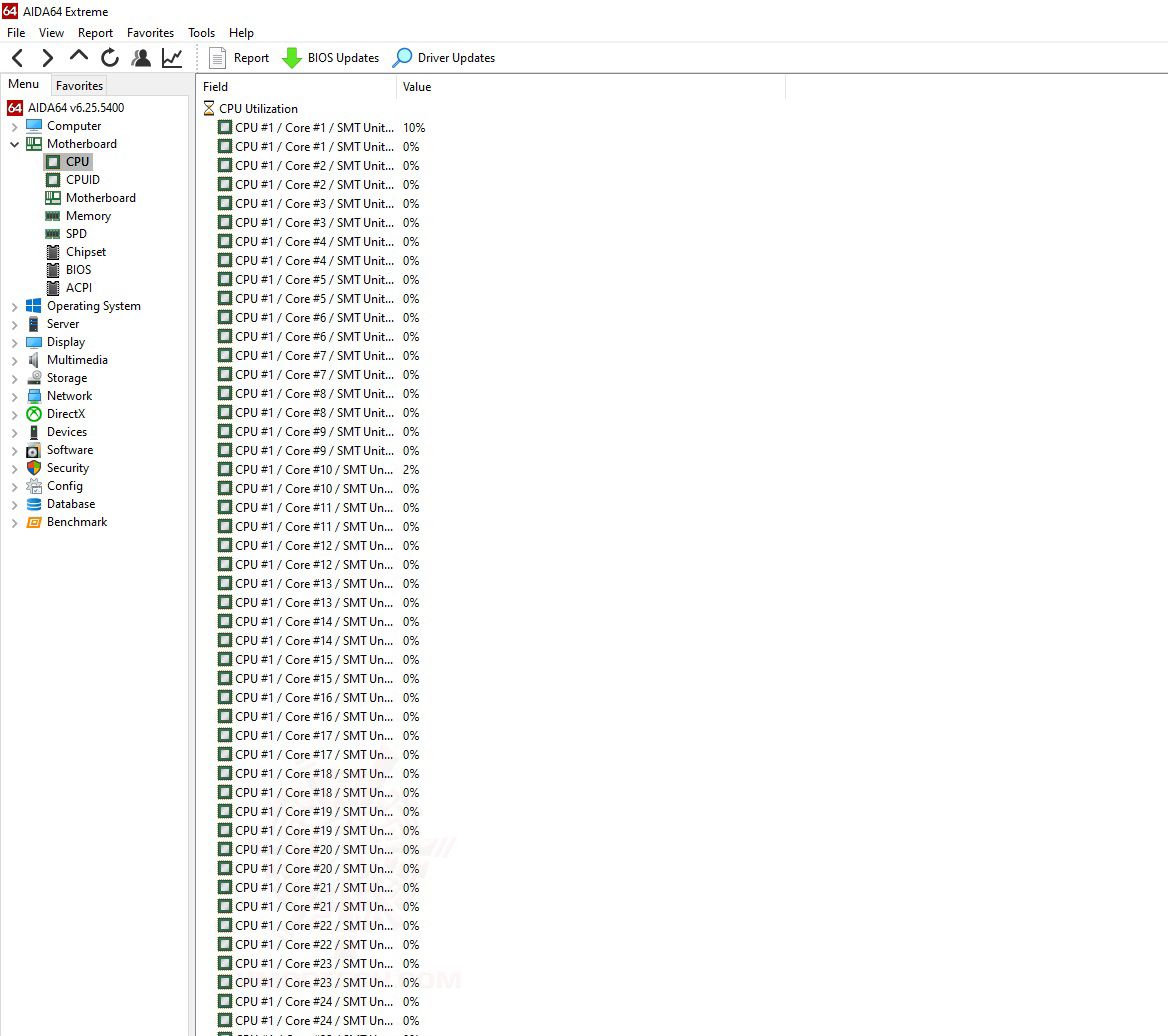
Task: Open the Help menu
Action: tap(241, 33)
